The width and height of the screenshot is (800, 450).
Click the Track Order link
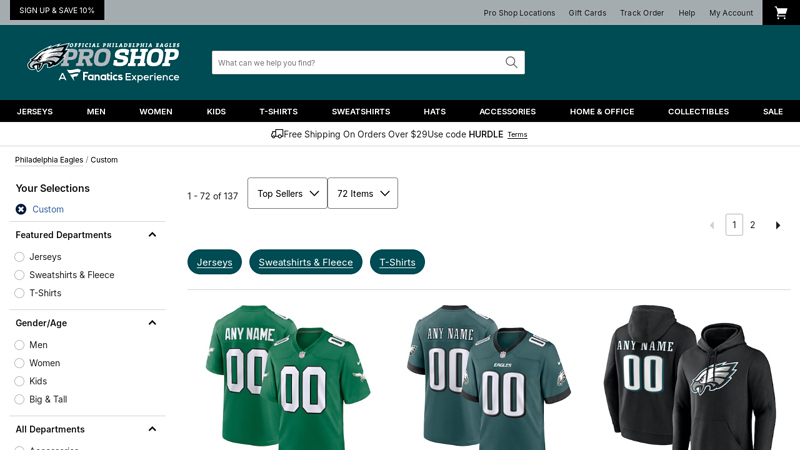pyautogui.click(x=641, y=13)
